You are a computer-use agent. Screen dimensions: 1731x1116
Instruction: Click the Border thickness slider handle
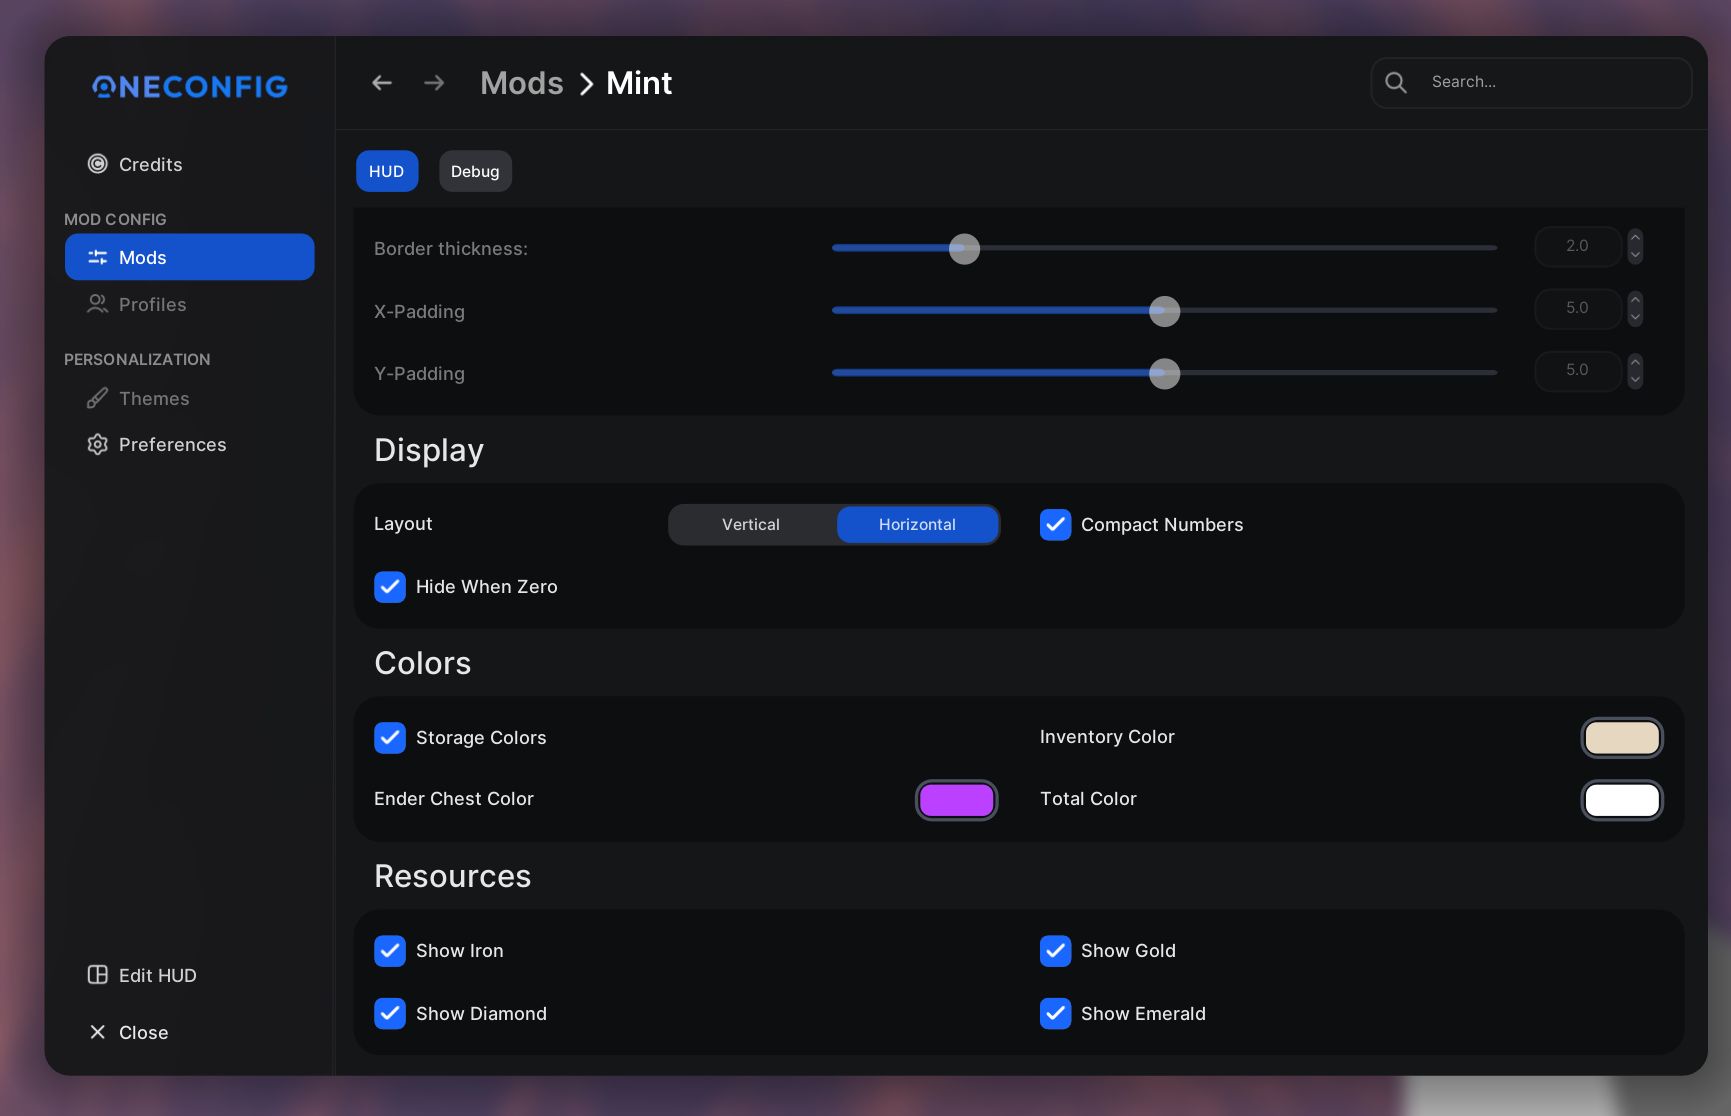(964, 249)
